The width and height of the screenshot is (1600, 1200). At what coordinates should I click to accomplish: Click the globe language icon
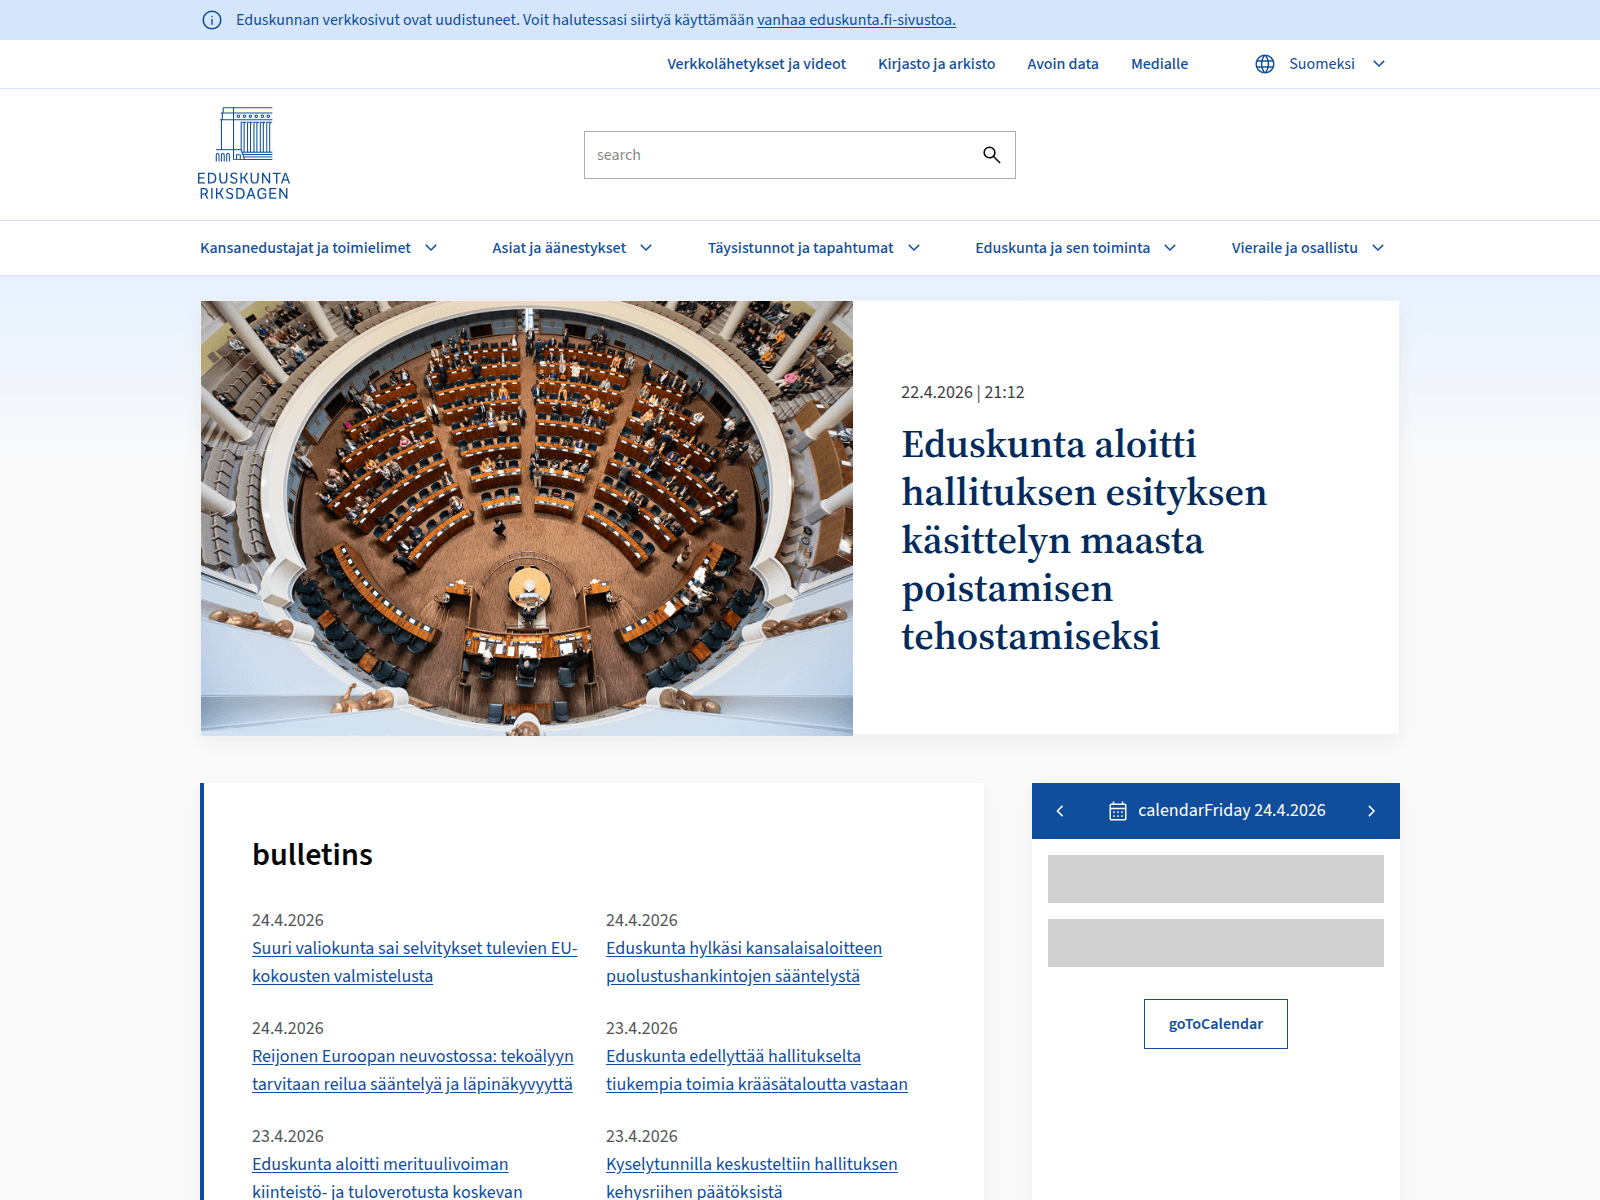(x=1265, y=64)
